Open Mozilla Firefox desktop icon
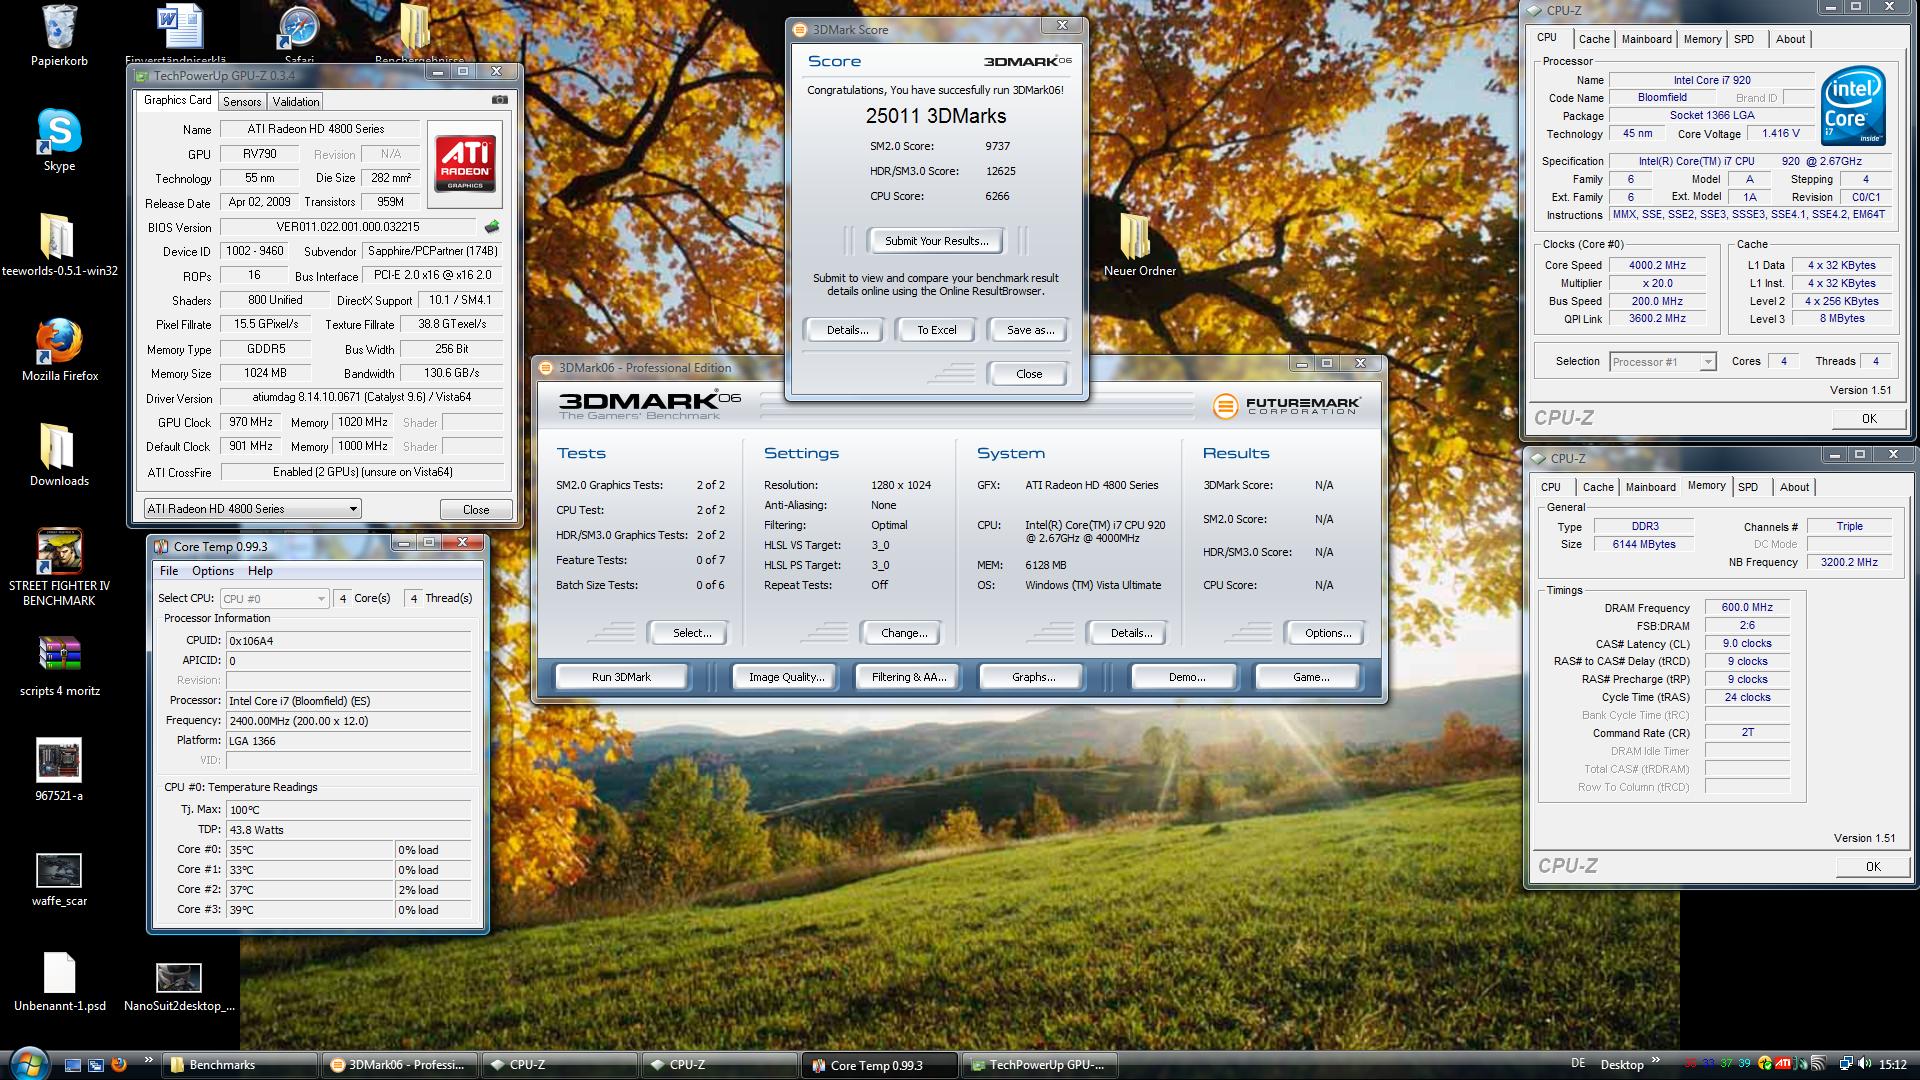This screenshot has width=1920, height=1080. coord(59,342)
